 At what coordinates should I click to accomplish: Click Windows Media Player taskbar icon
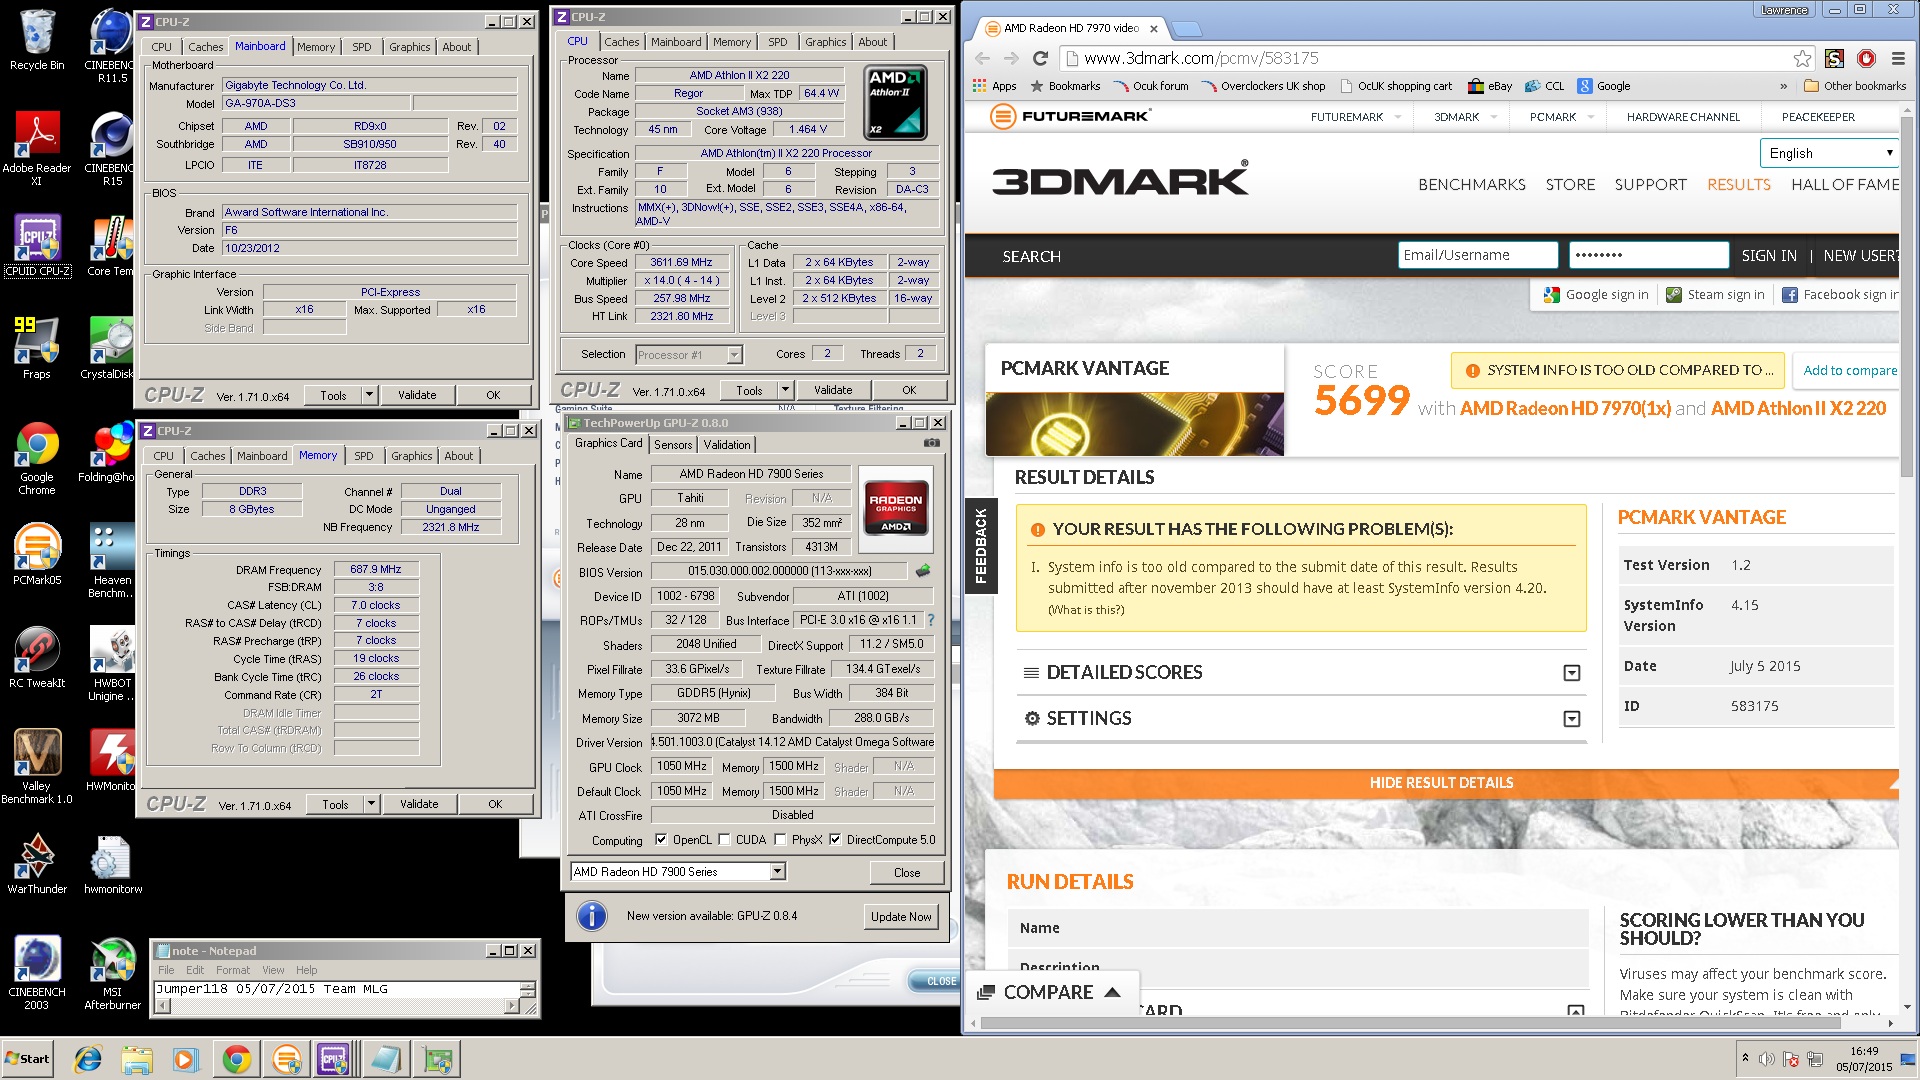186,1059
